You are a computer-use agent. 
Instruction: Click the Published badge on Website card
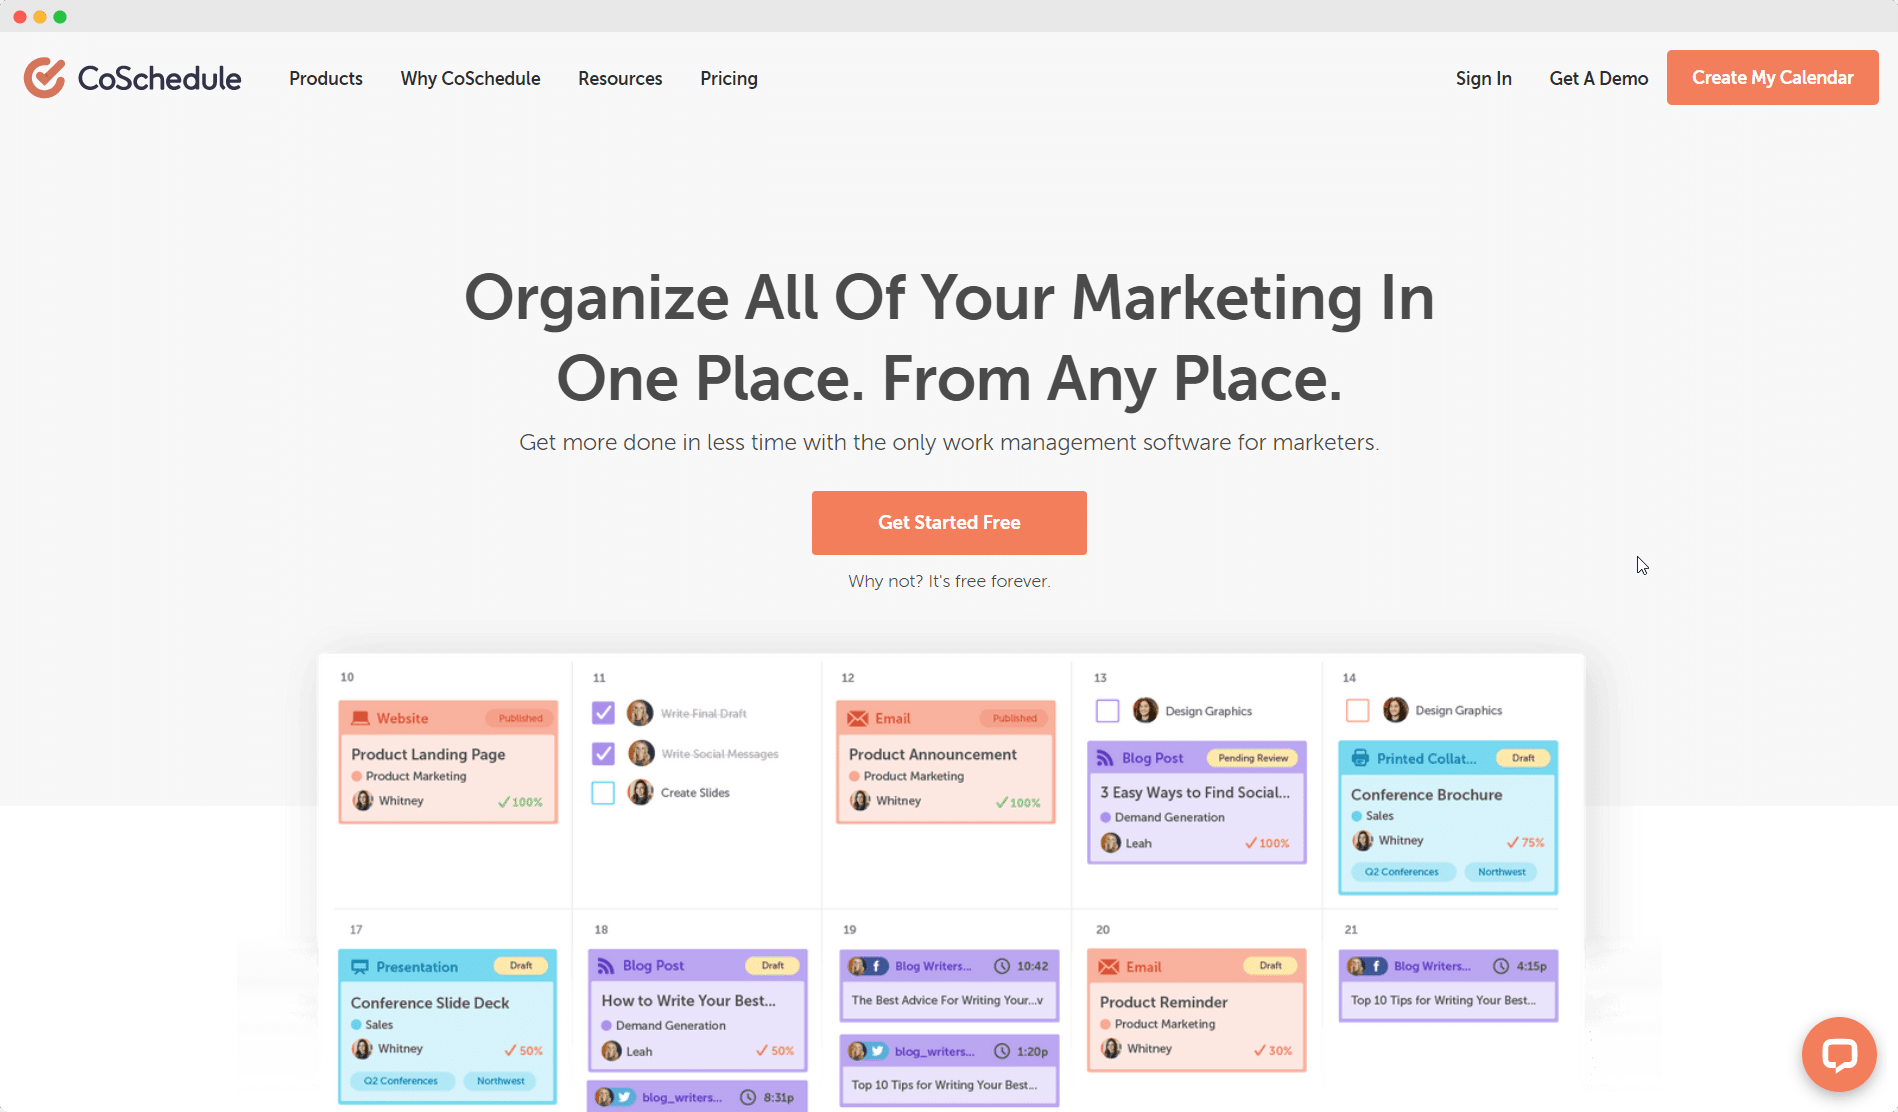pyautogui.click(x=521, y=718)
